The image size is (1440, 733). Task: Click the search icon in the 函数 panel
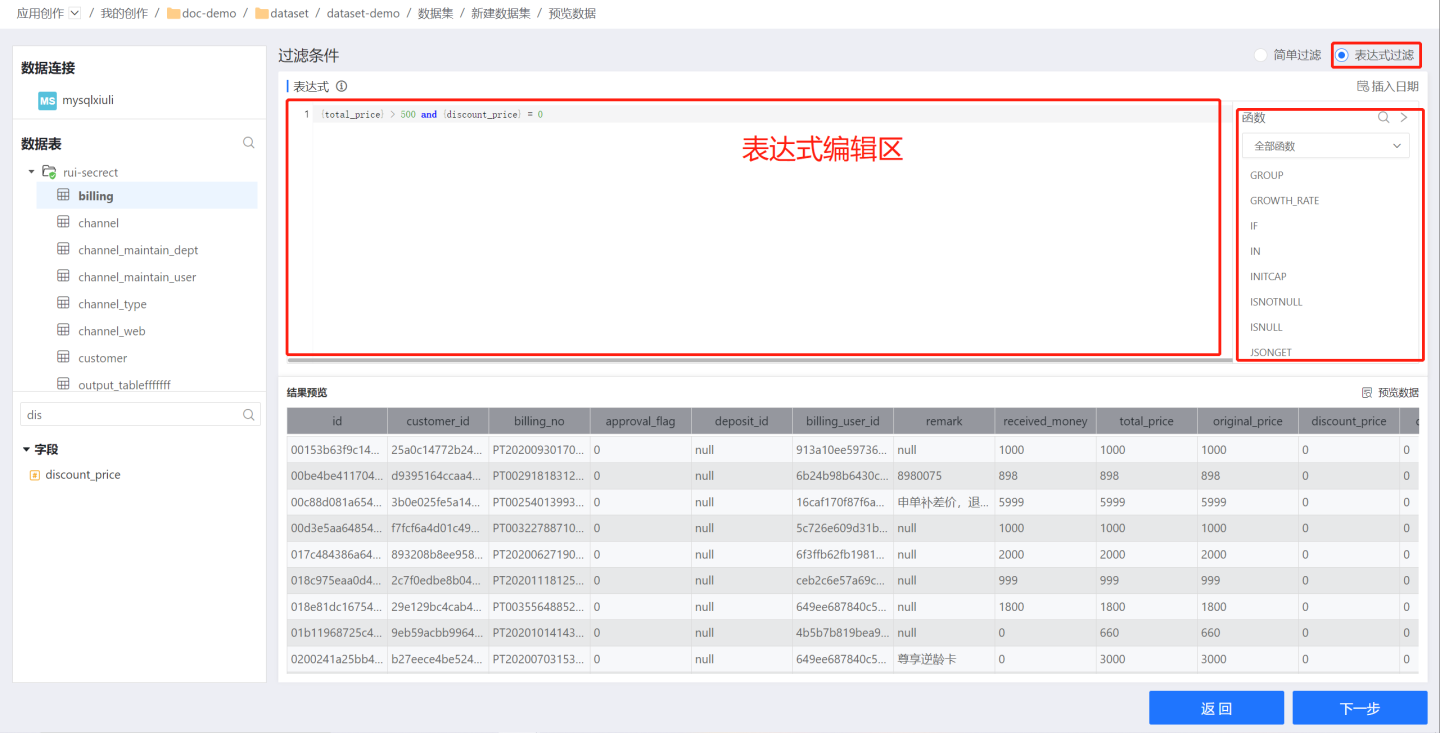coord(1384,117)
